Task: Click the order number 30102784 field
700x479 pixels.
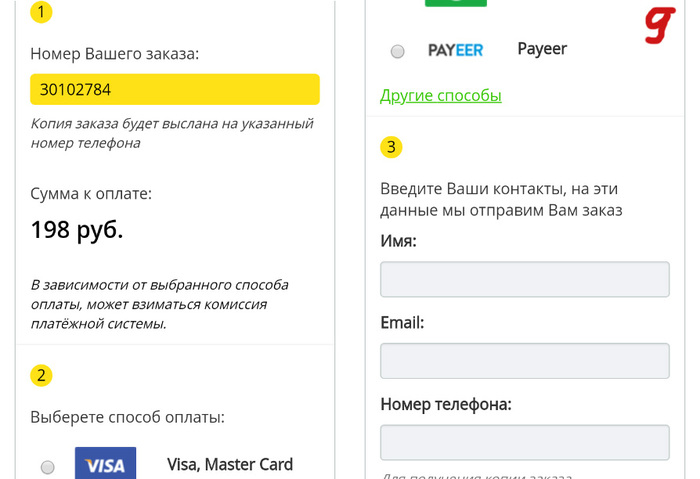Action: [175, 89]
